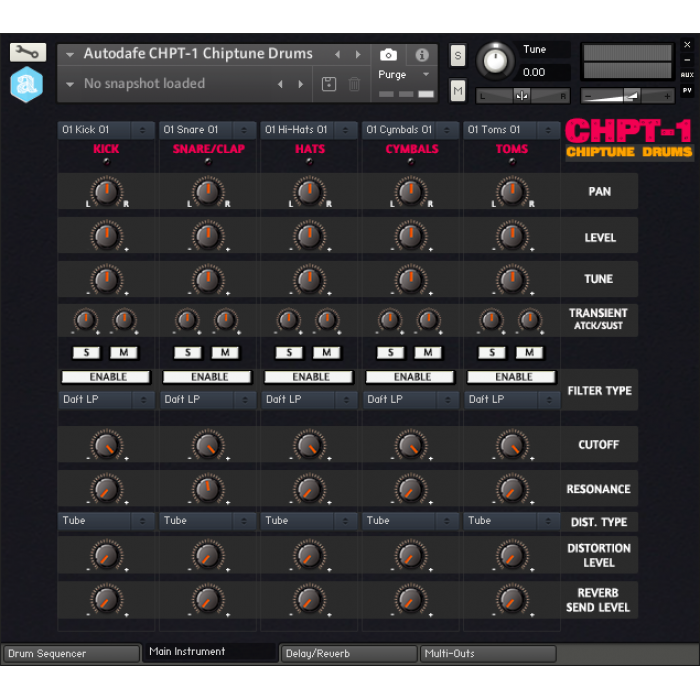Click the Autodafe hexagon logo icon

tap(27, 84)
